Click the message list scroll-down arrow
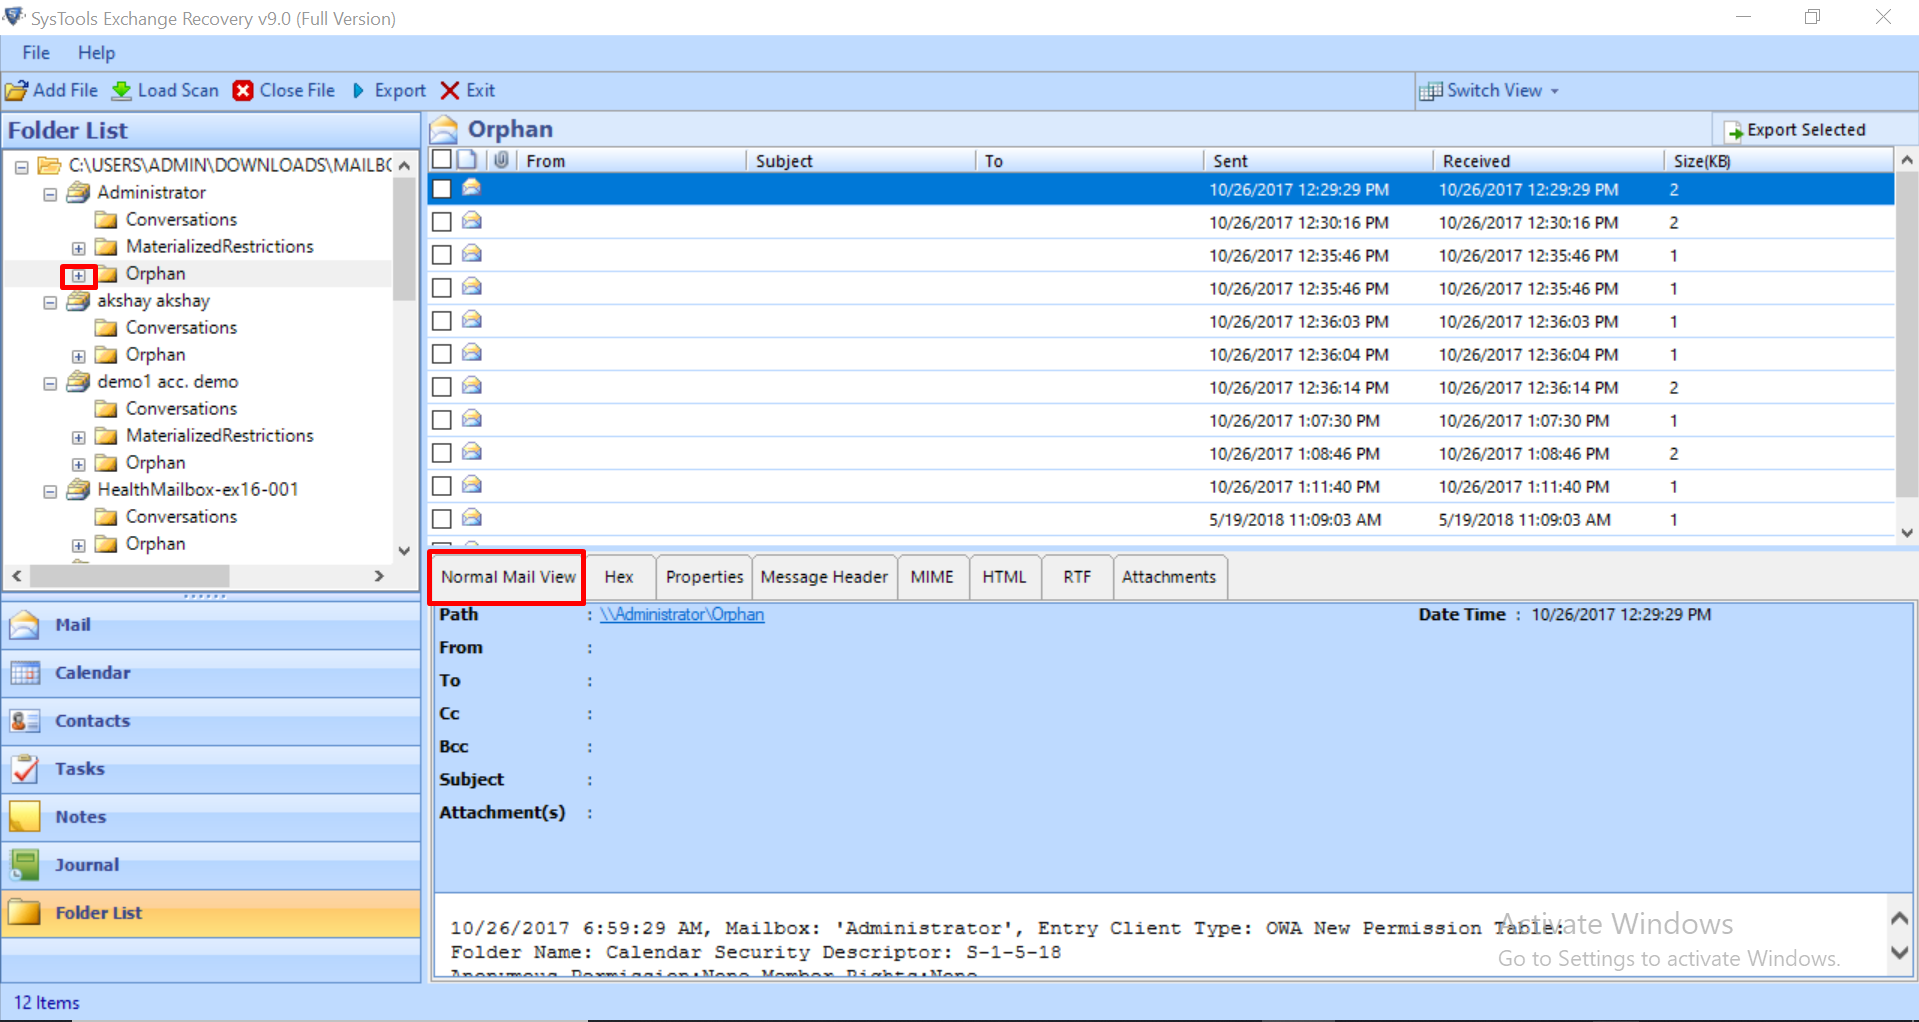1919x1022 pixels. click(x=1906, y=534)
